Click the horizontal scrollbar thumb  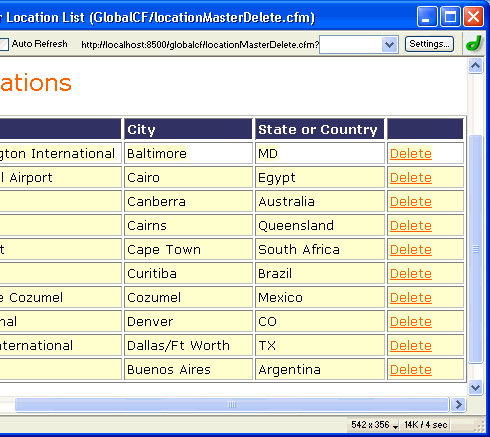pos(232,405)
